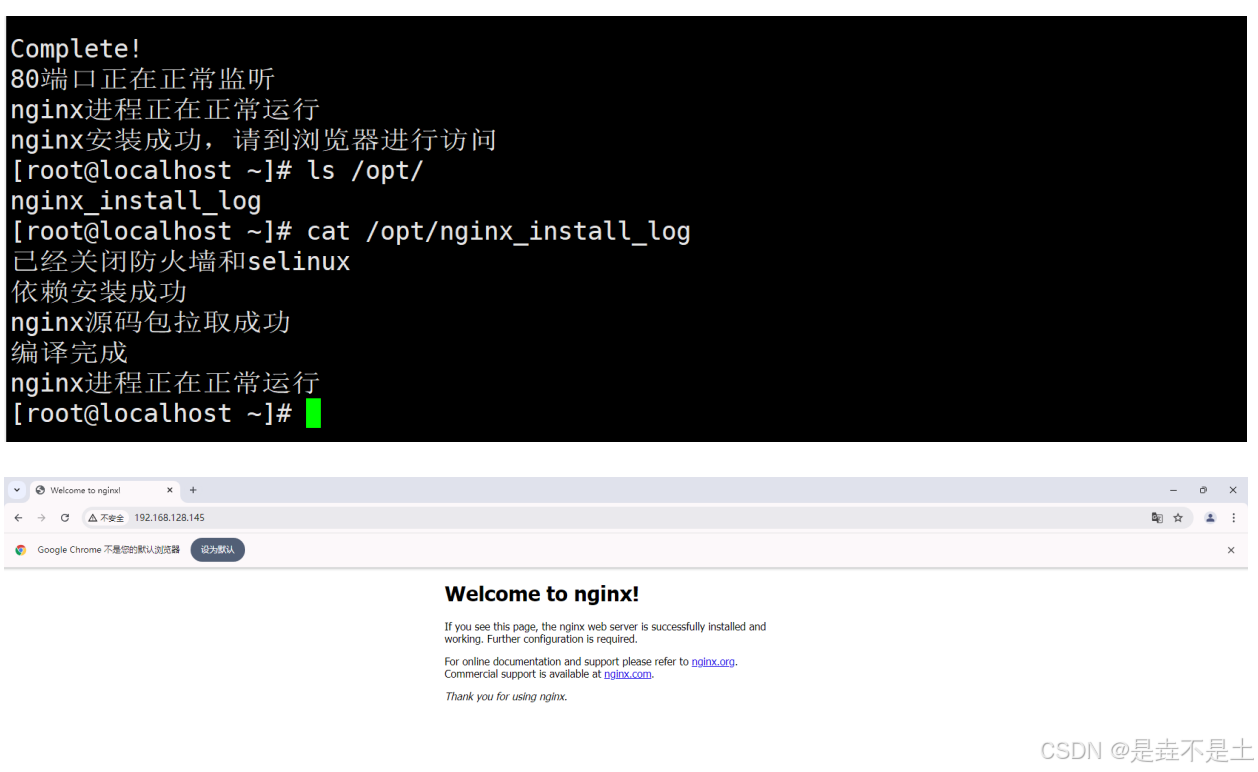1258x772 pixels.
Task: Open the nginx.com link
Action: click(628, 674)
